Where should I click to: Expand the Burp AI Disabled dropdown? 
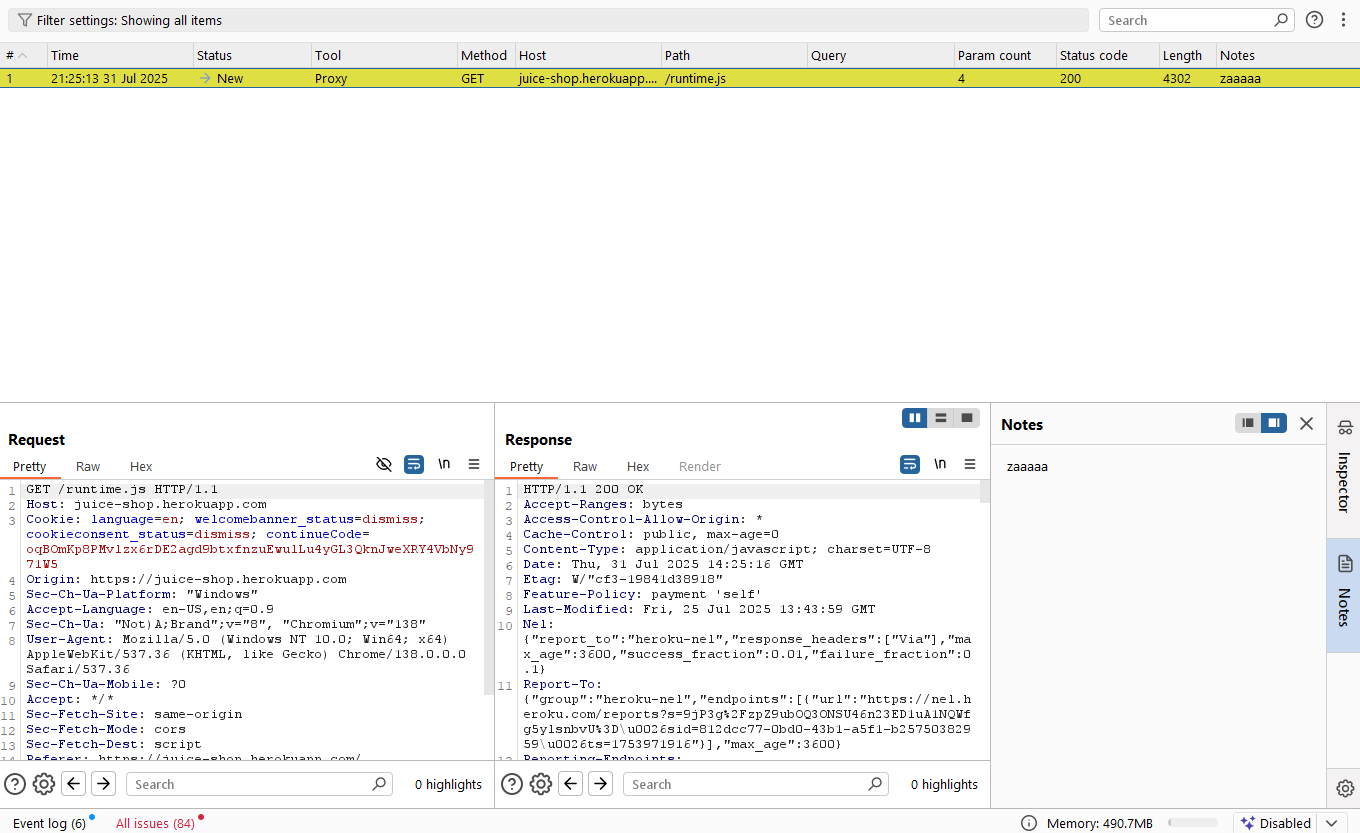point(1330,823)
